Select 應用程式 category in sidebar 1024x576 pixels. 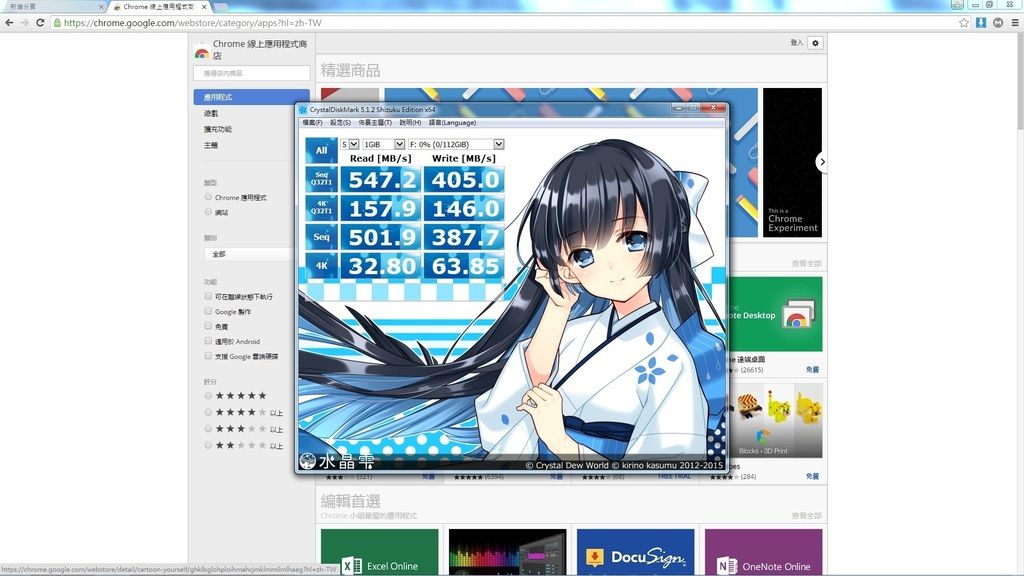251,97
